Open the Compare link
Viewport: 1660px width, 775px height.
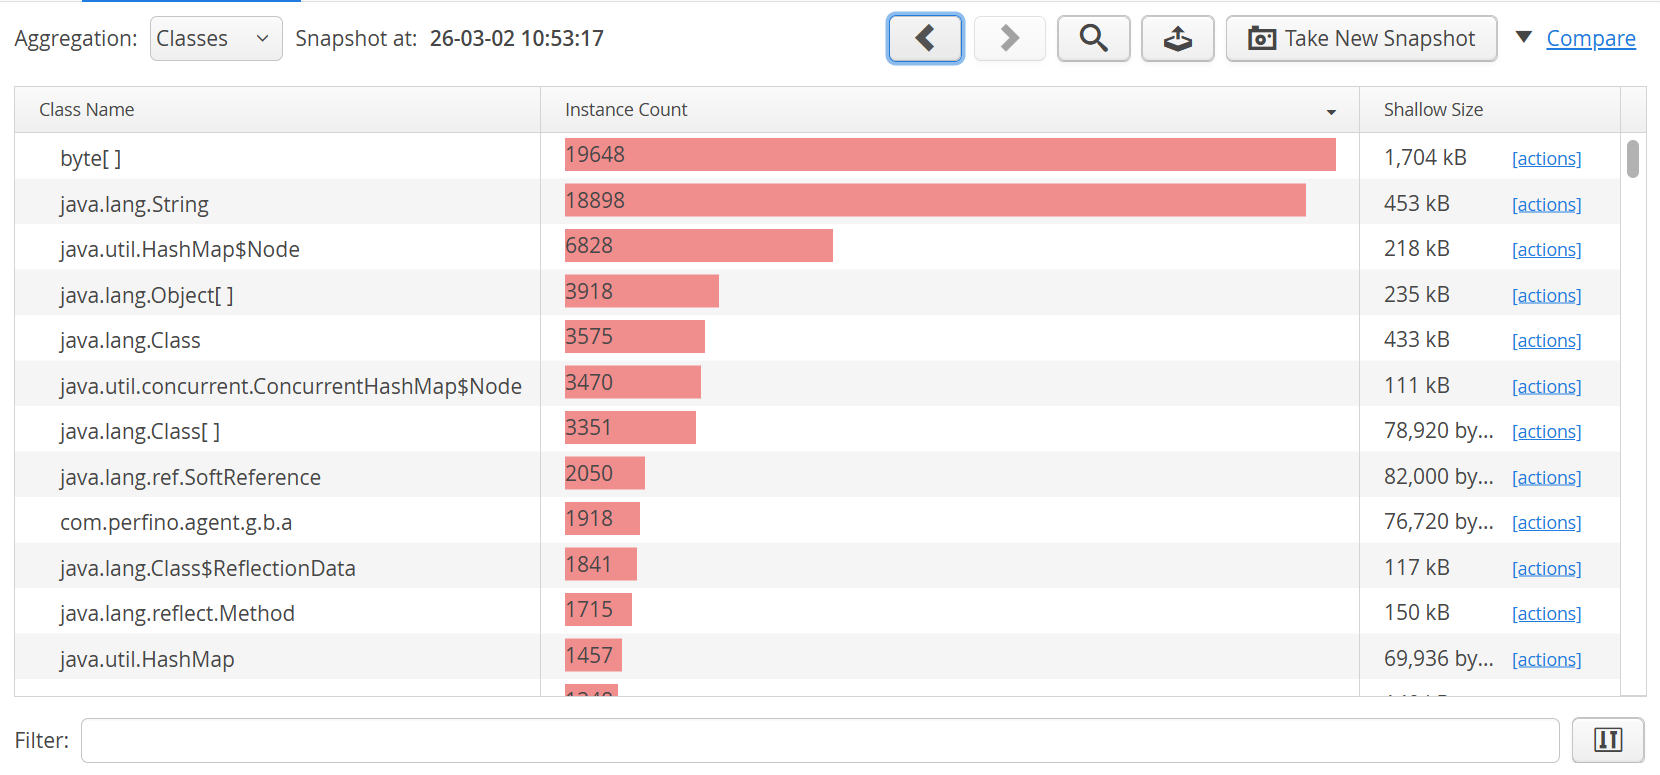[x=1590, y=39]
